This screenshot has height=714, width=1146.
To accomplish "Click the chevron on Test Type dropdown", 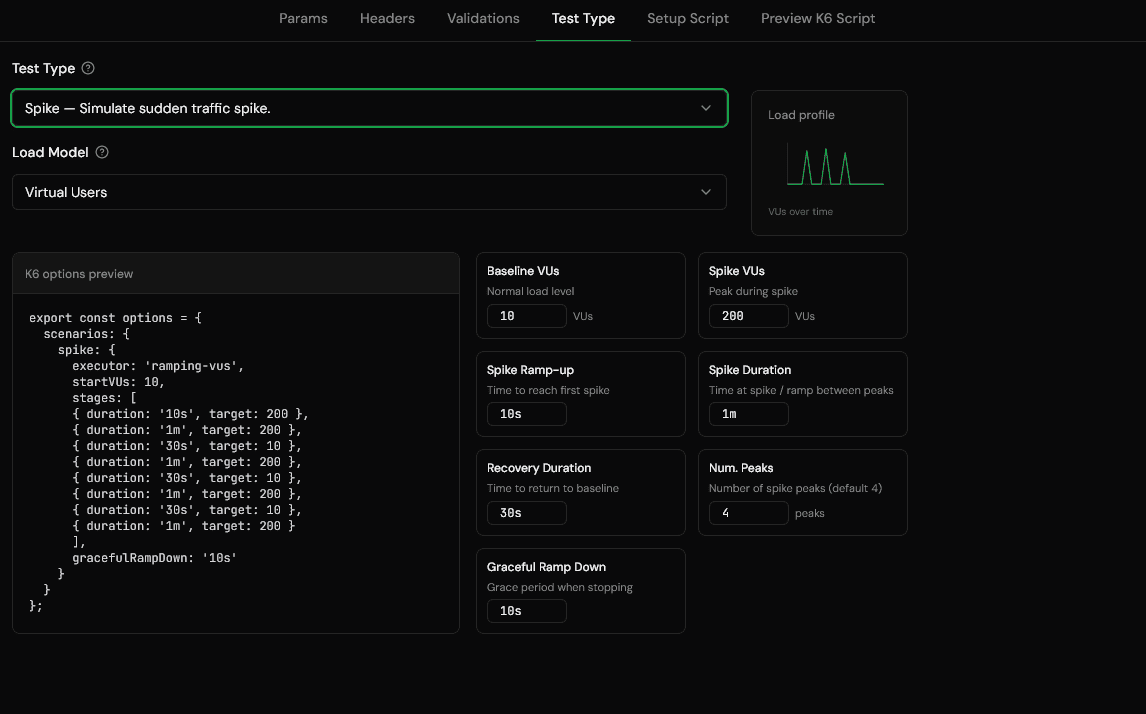I will 706,108.
